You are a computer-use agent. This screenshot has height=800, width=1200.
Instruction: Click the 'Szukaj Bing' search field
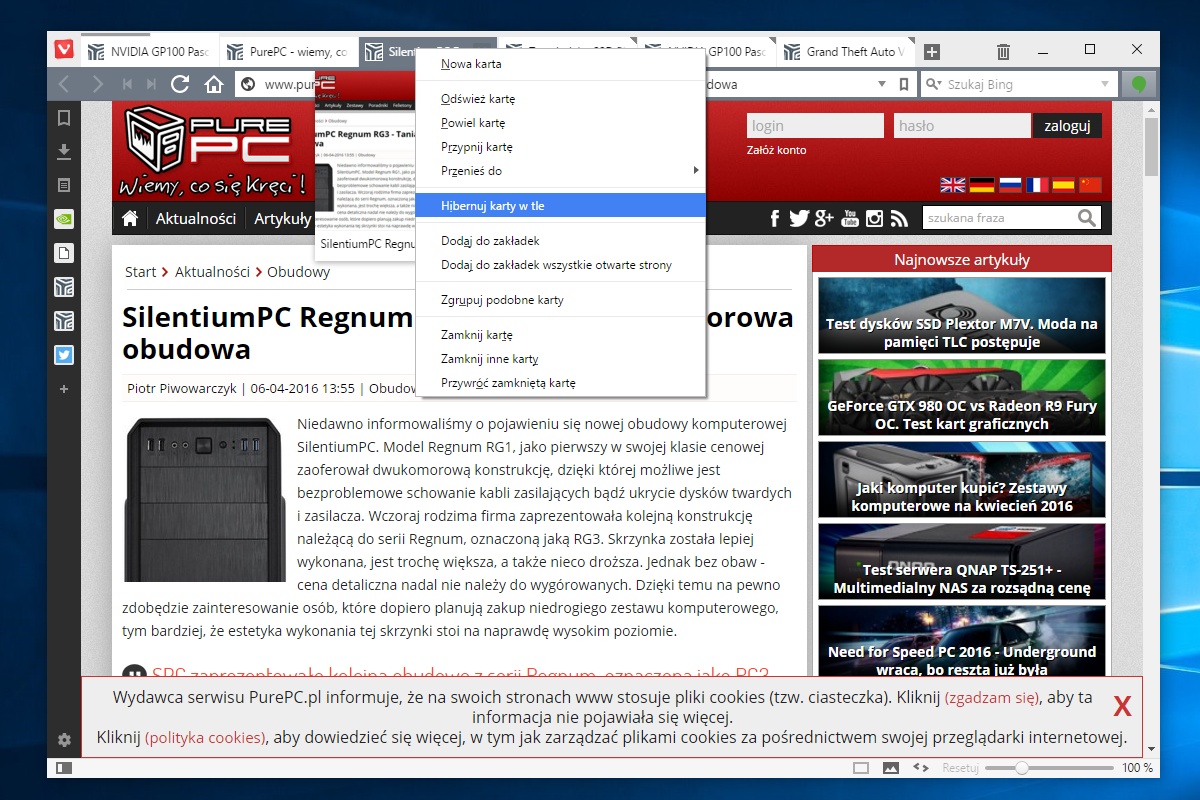coord(1018,84)
